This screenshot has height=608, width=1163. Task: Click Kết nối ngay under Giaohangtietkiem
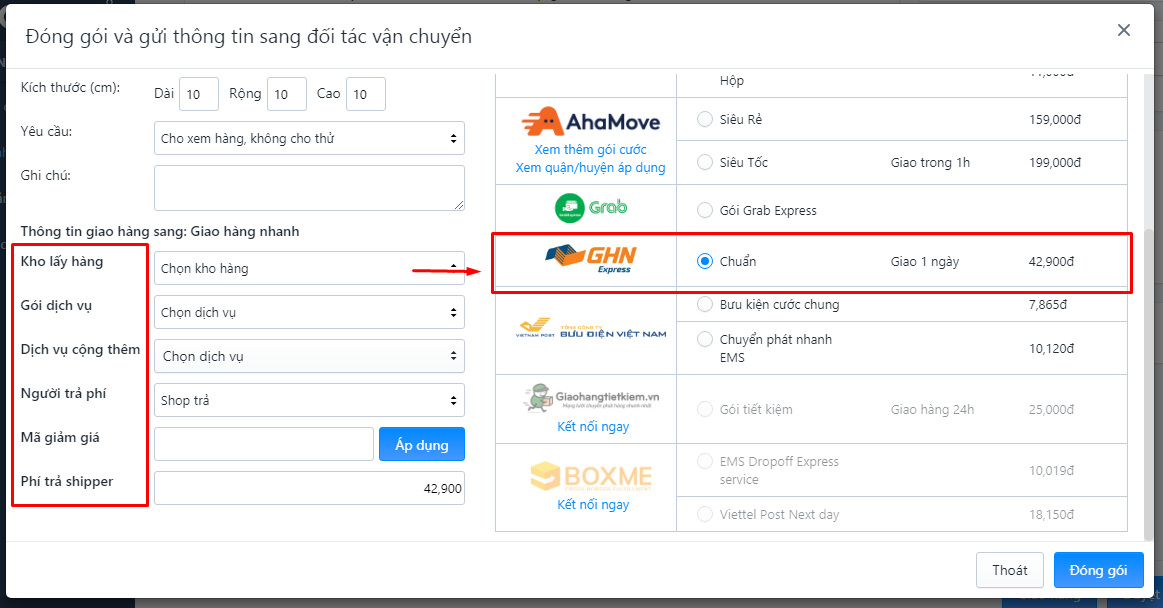coord(593,426)
